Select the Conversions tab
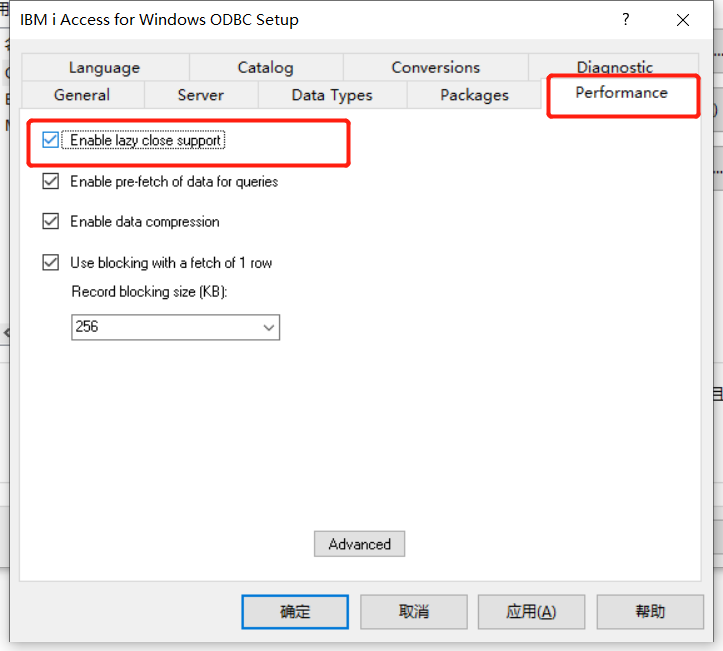The image size is (723, 651). [435, 68]
